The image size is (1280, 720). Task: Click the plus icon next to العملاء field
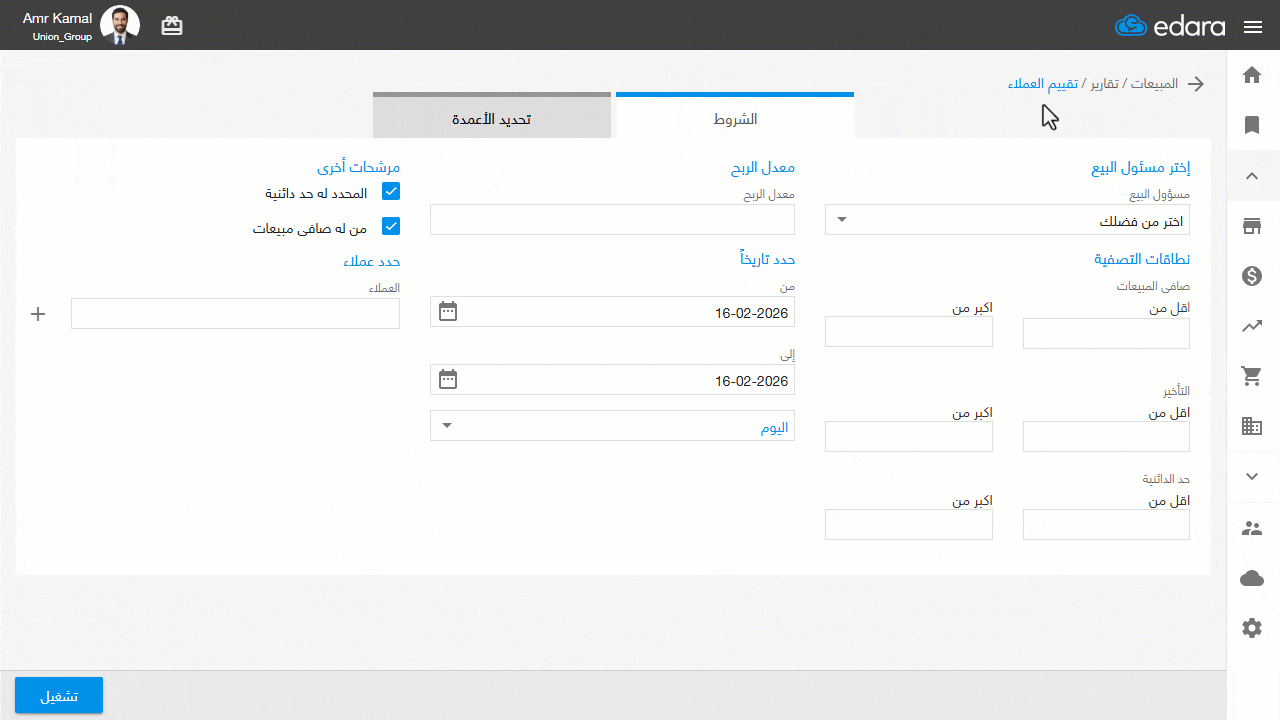click(x=39, y=314)
